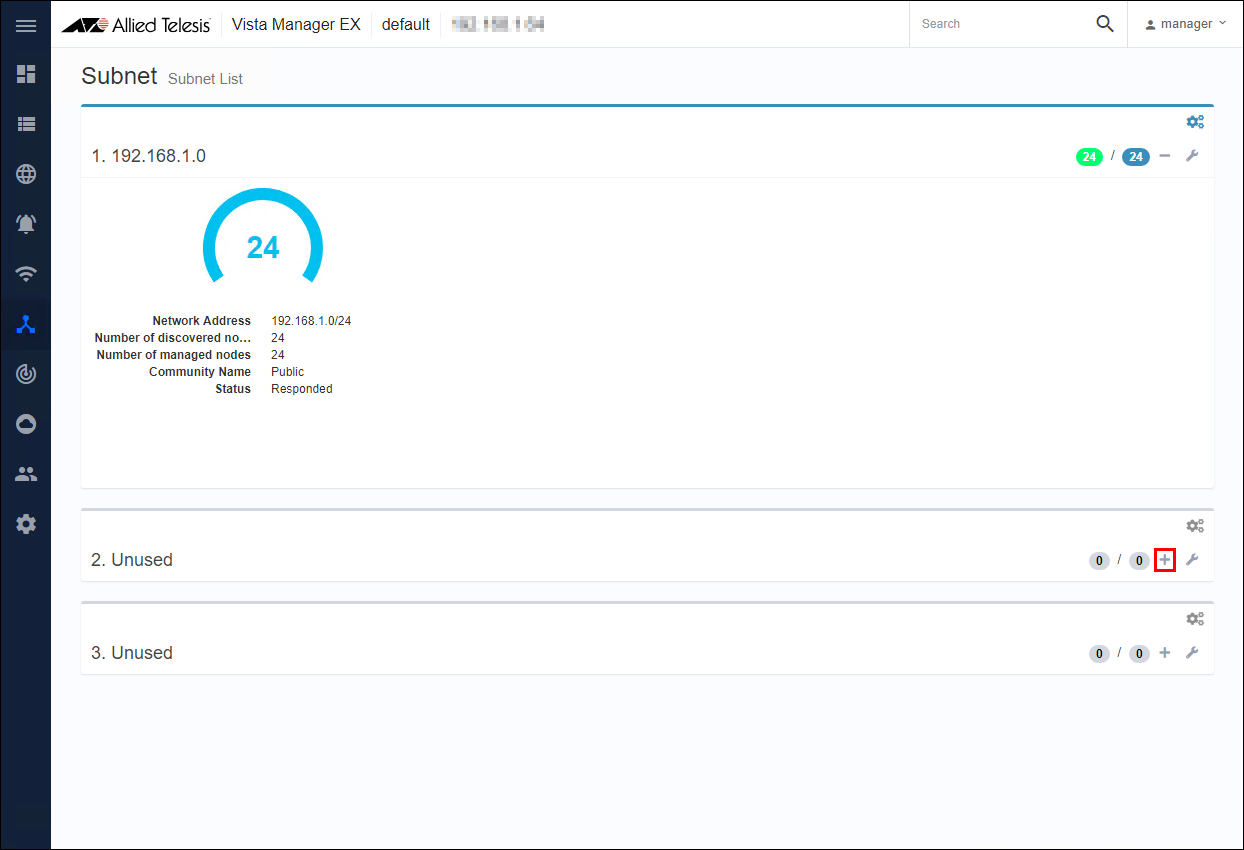The image size is (1244, 850).
Task: Click the wrench icon for subnet 192.168.1.0
Action: tap(1192, 156)
